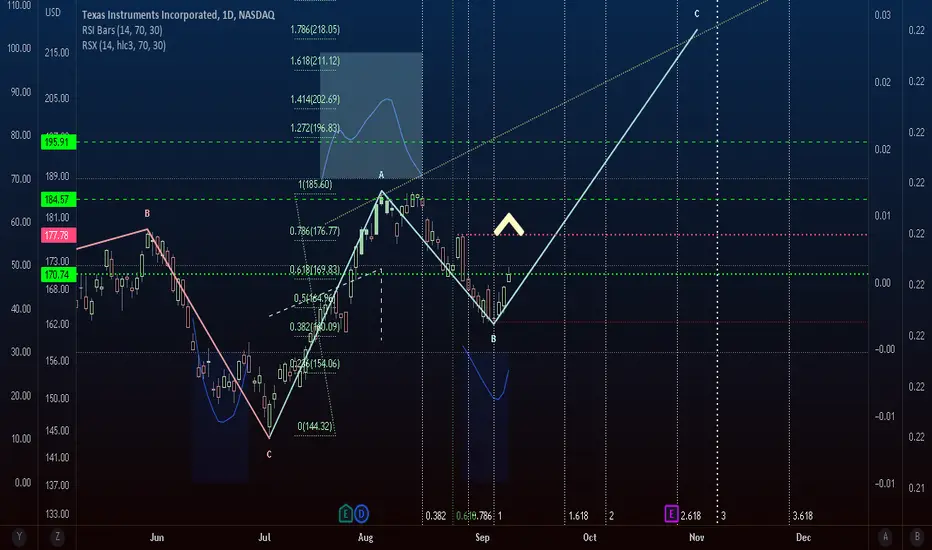Select the 0.236(154.06) Fibonacci level label

[315, 363]
